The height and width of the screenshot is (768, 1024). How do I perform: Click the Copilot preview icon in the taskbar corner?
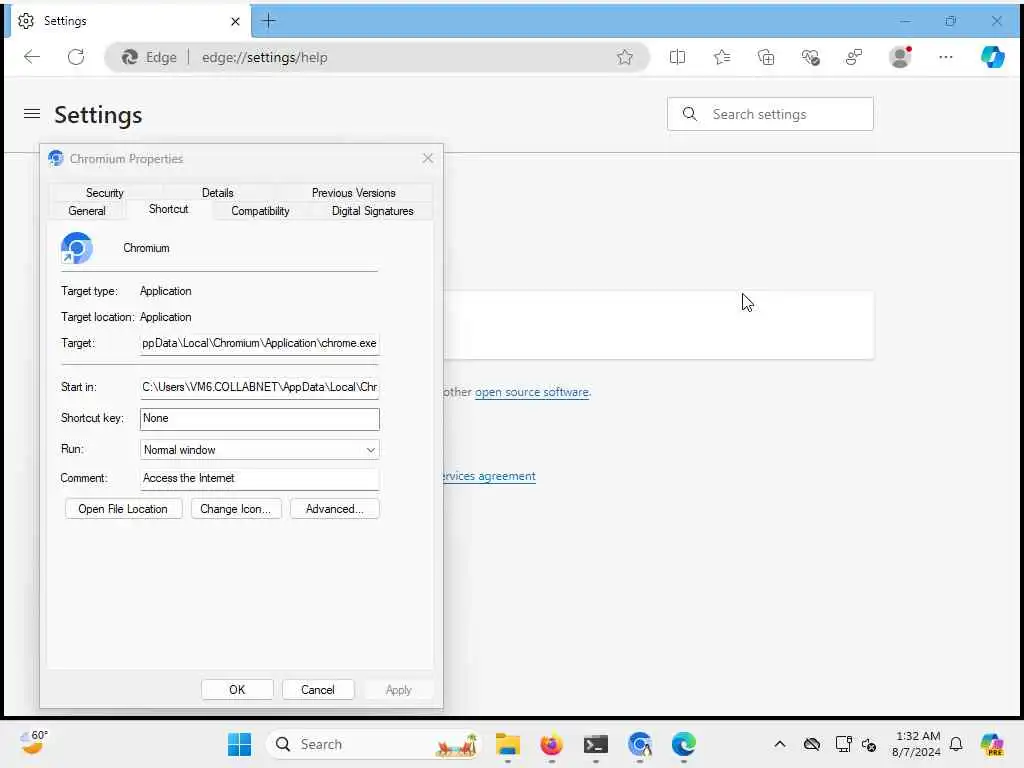pyautogui.click(x=992, y=744)
